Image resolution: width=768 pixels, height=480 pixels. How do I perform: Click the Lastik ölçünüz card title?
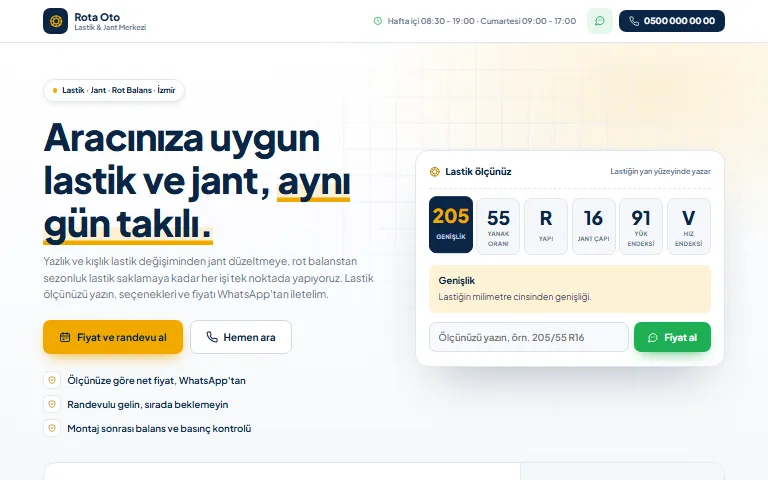coord(478,171)
